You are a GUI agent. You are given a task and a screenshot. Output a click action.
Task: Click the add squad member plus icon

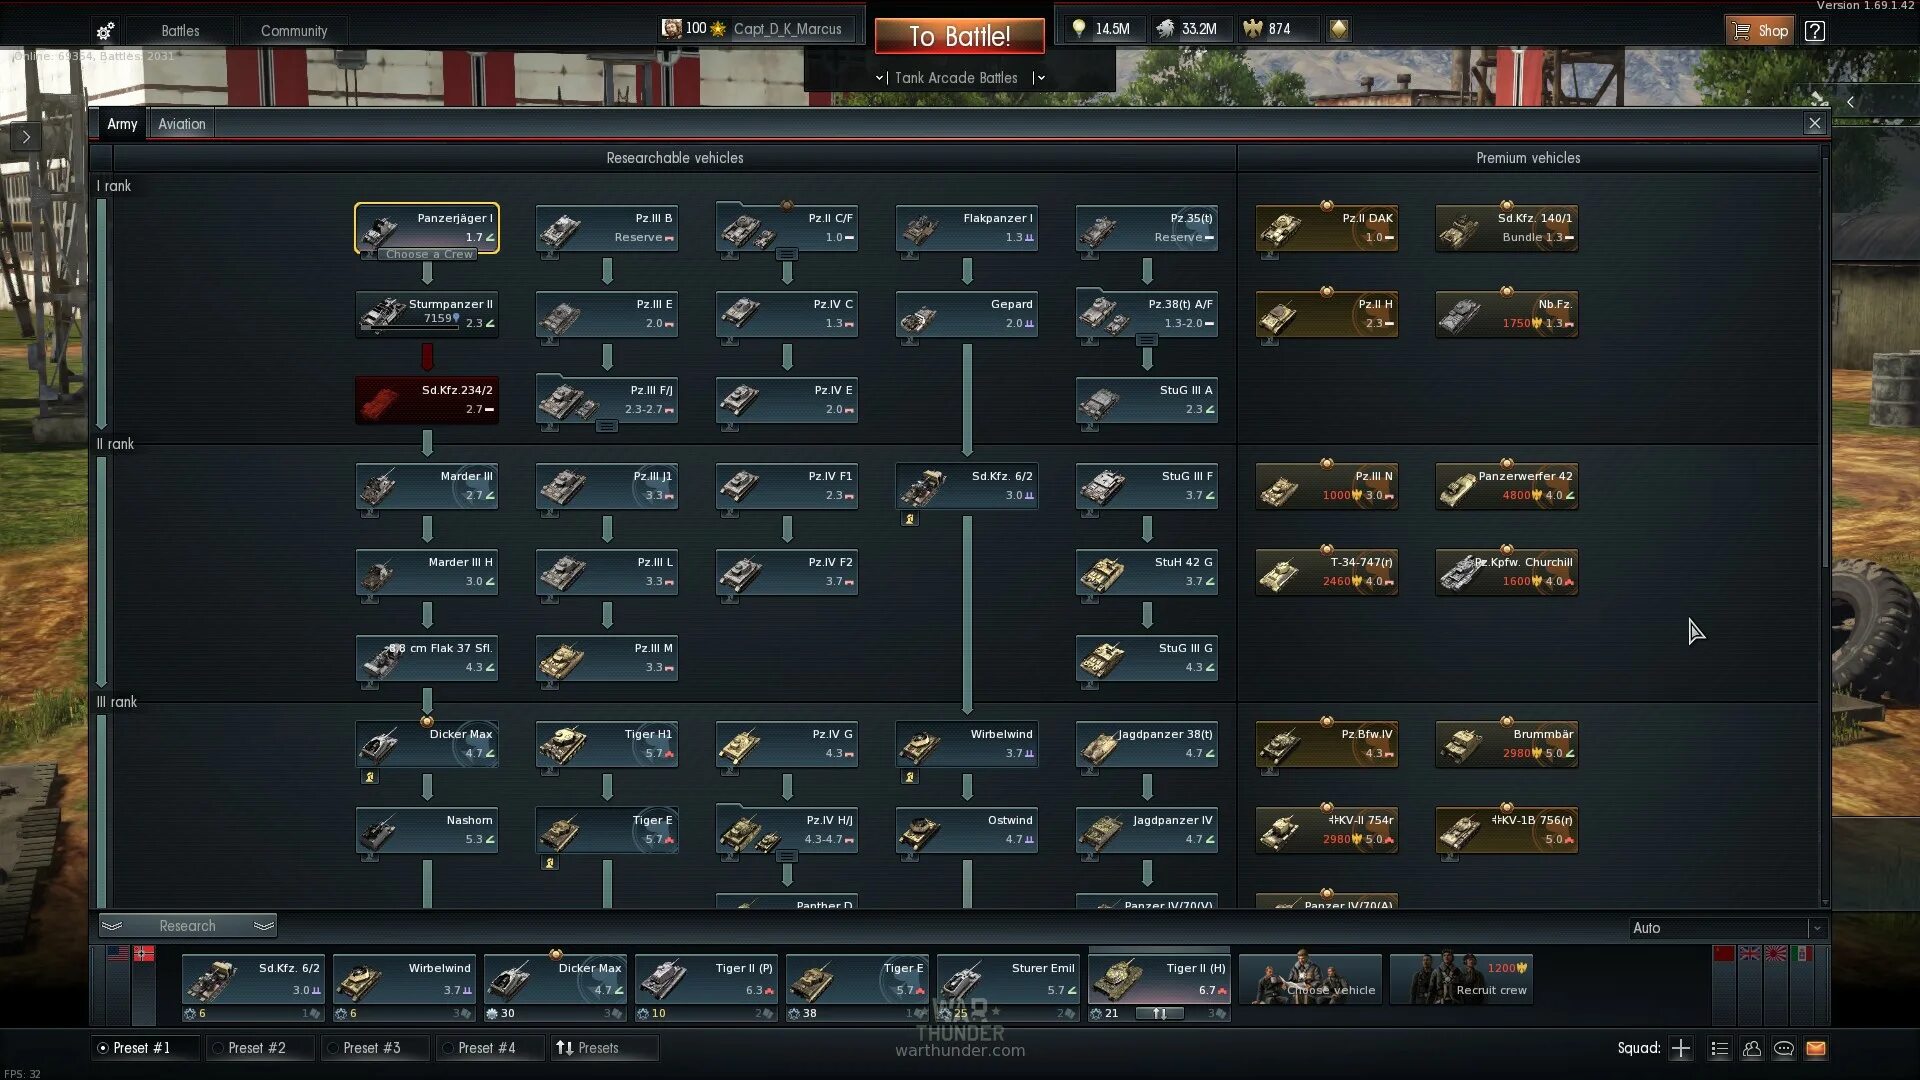(1681, 1048)
